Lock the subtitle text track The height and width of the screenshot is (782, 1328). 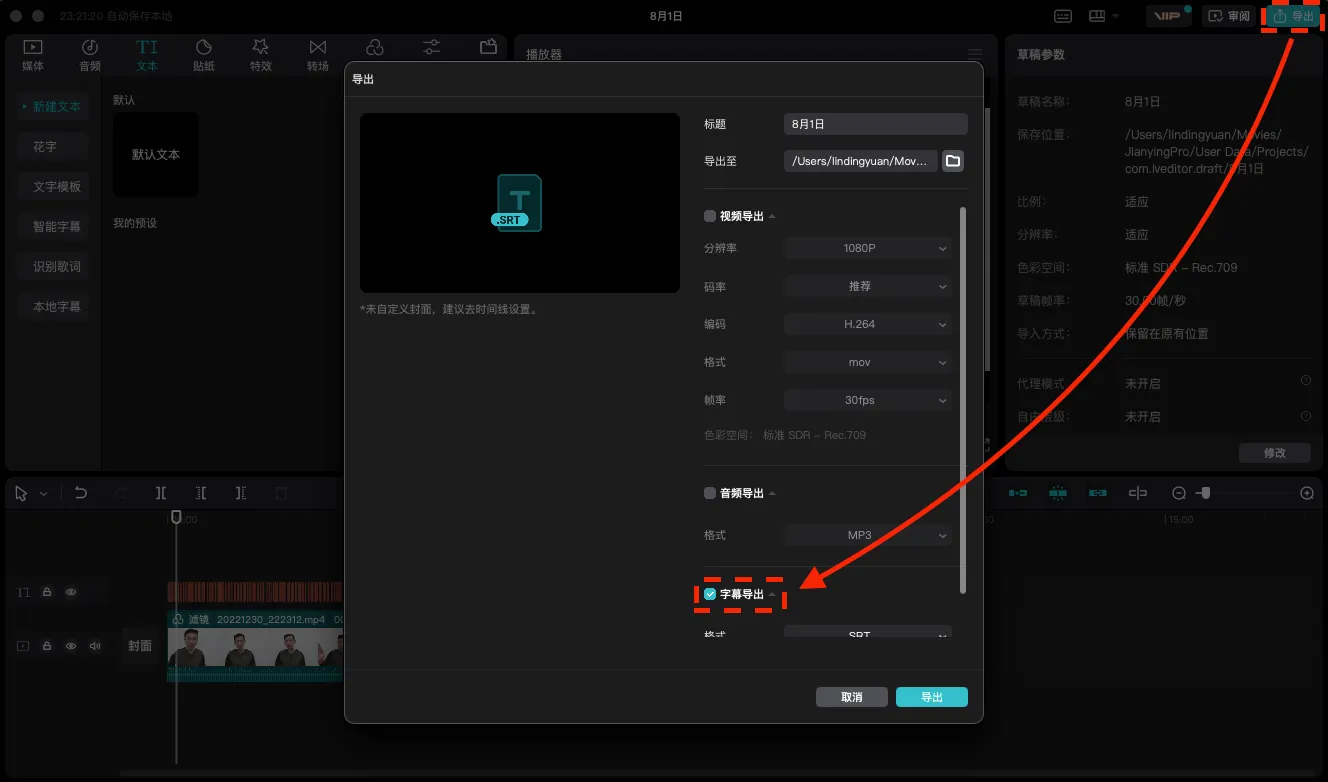coord(47,592)
